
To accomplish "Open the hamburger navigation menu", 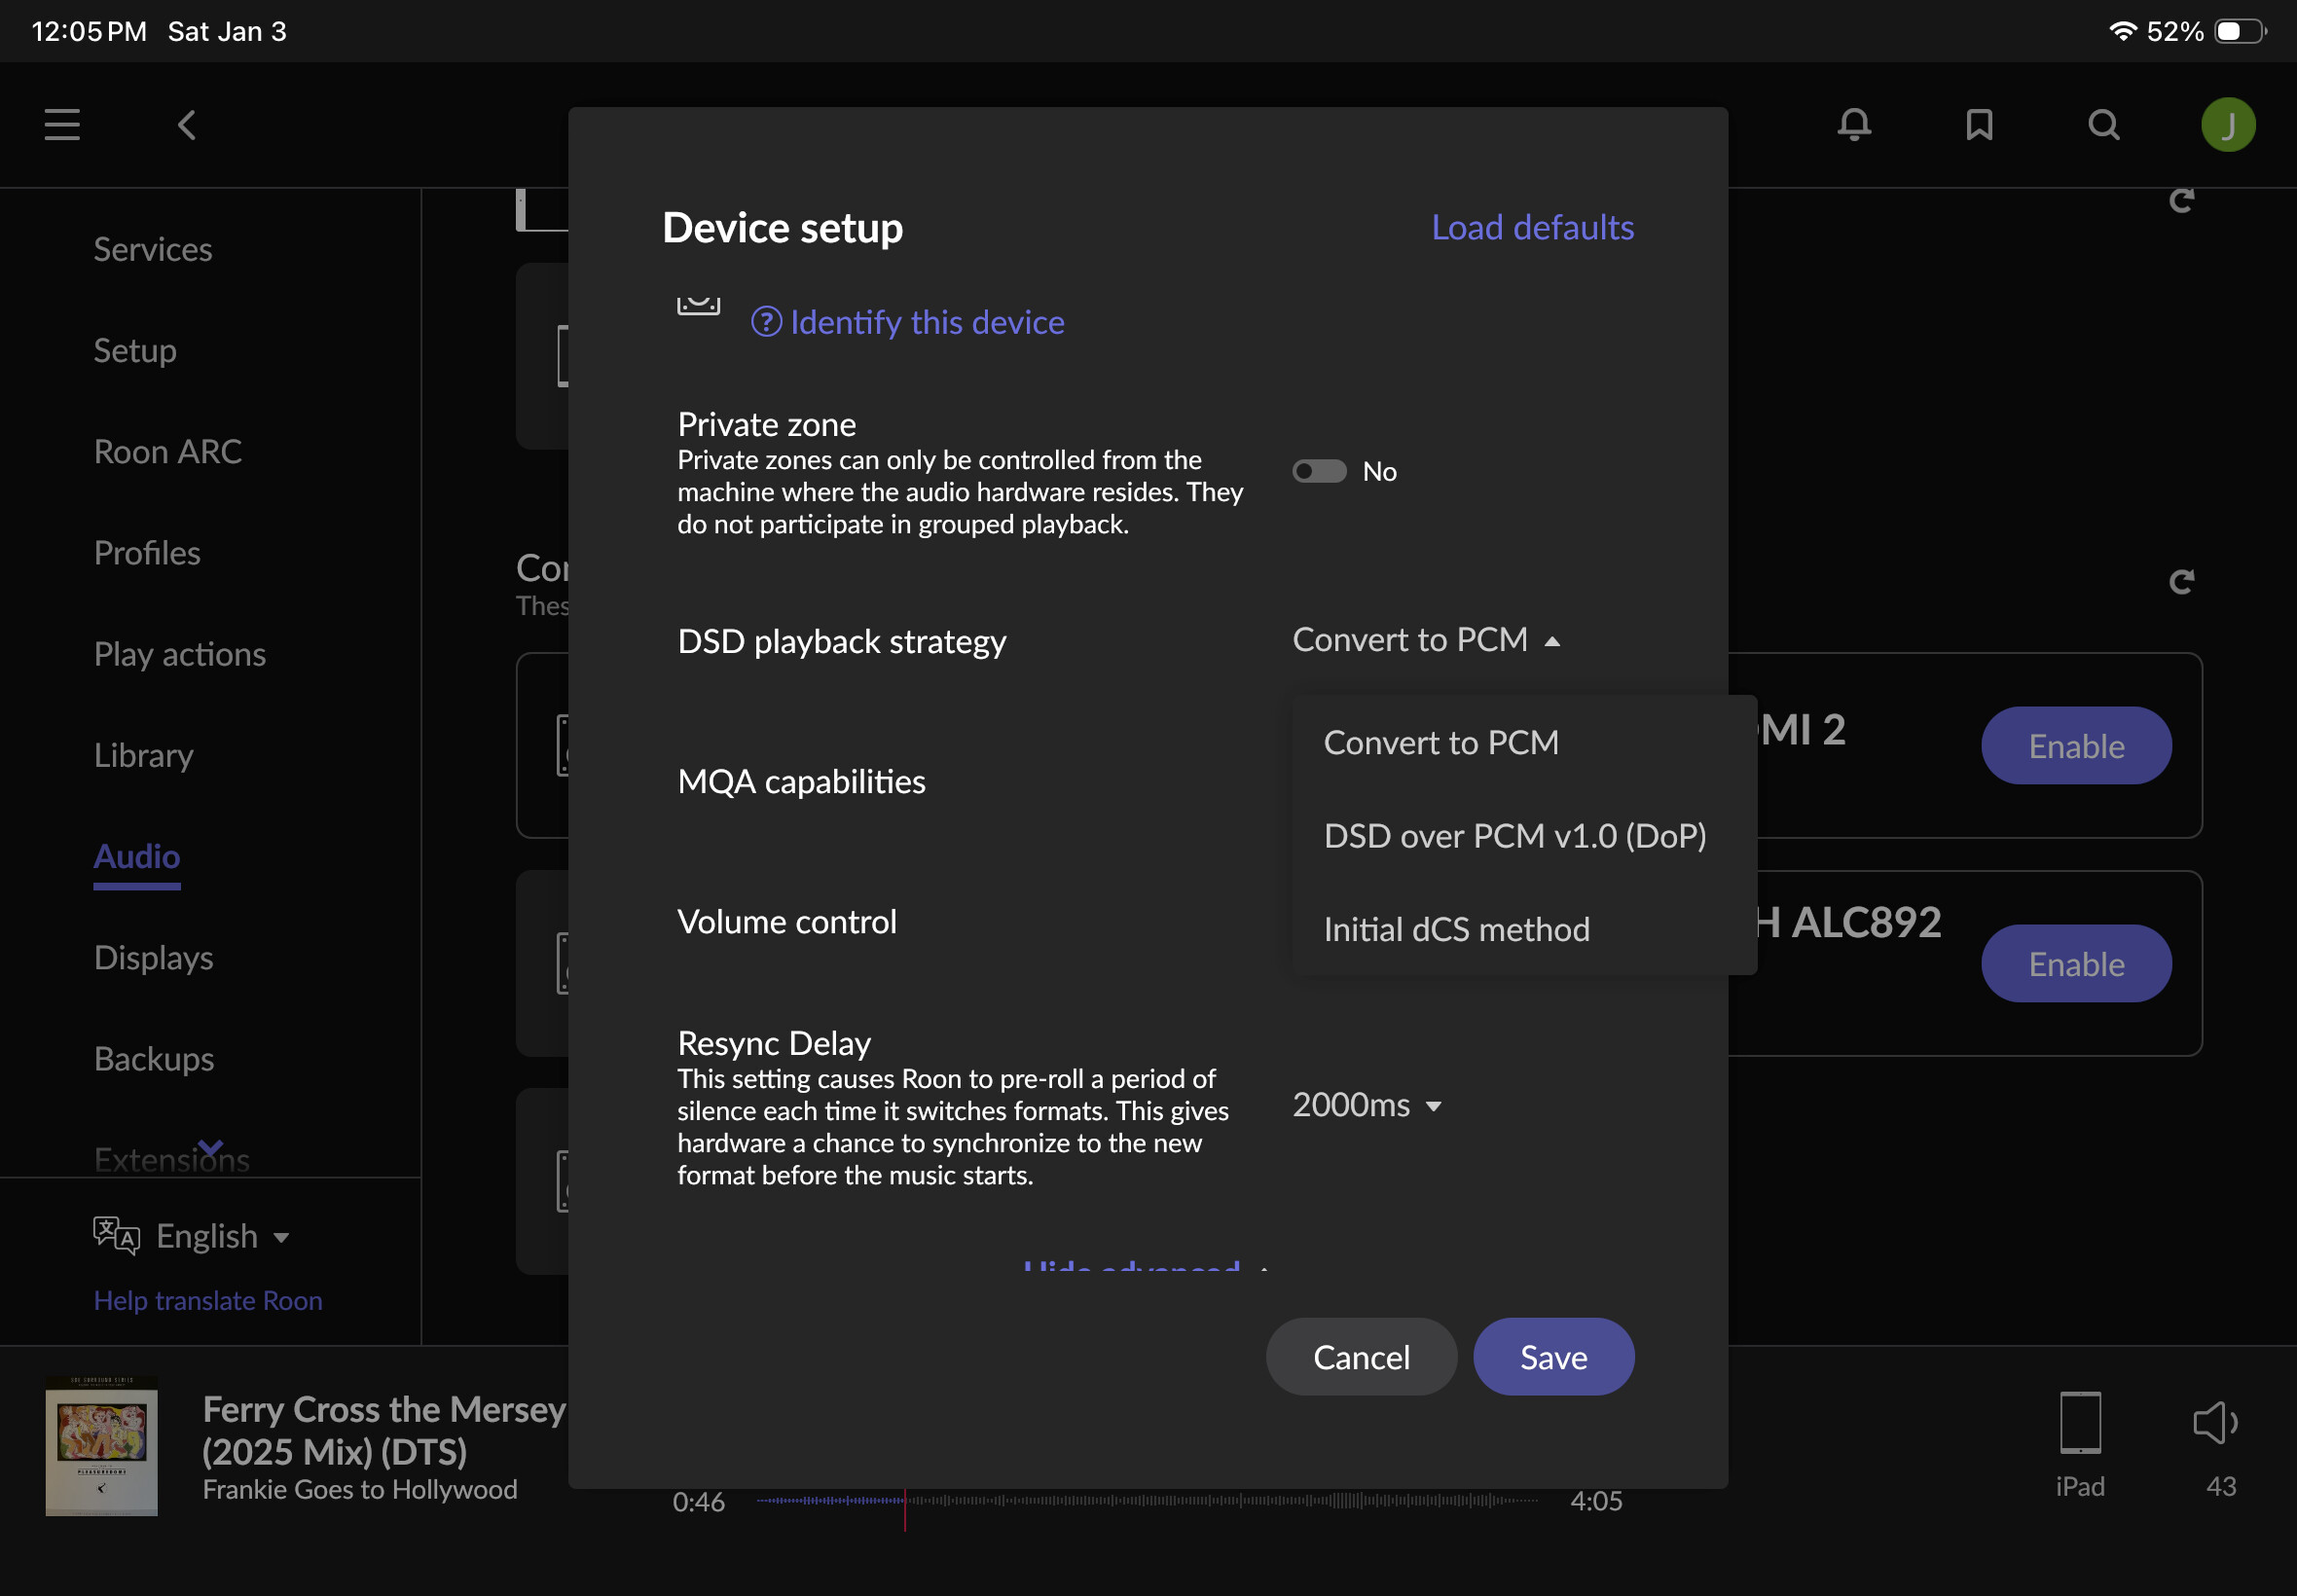I will pos(62,125).
